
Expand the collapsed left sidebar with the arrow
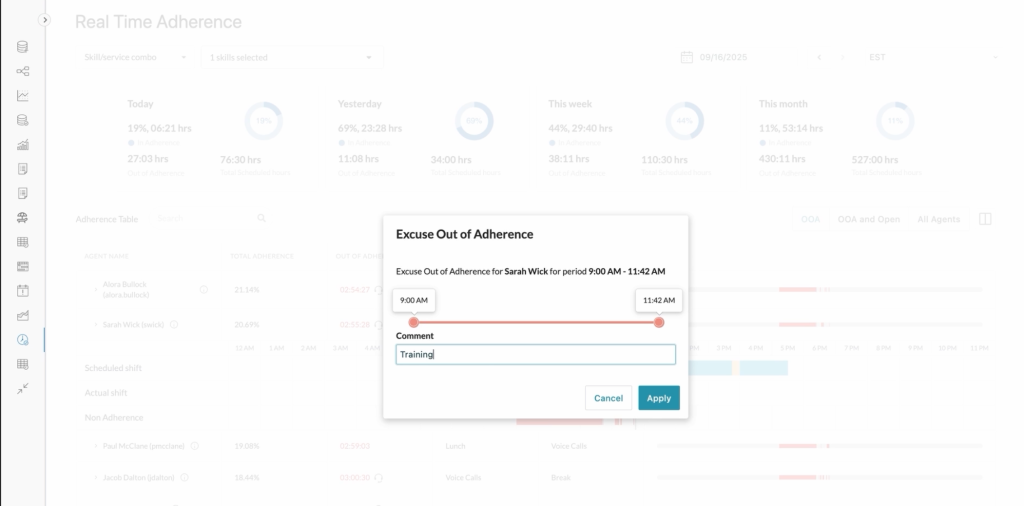click(x=44, y=20)
